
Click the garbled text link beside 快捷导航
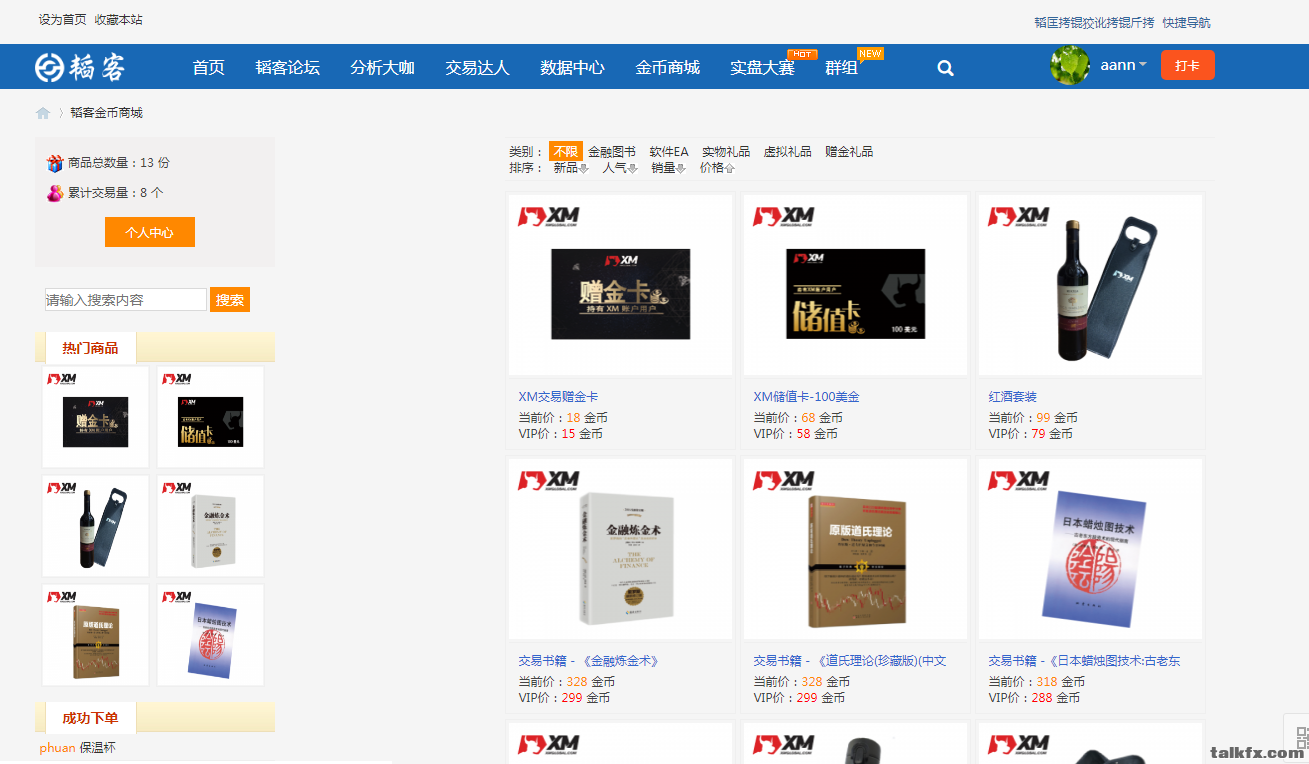pos(1094,22)
